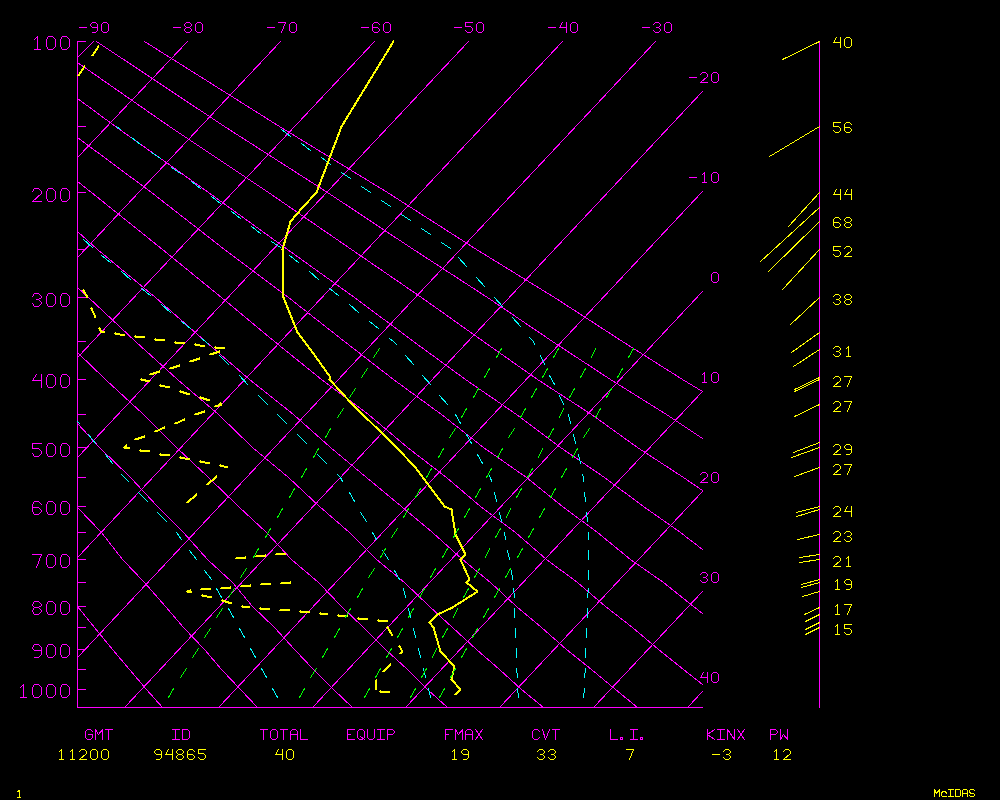Click the station ID value 94865
1000x800 pixels.
pos(180,755)
